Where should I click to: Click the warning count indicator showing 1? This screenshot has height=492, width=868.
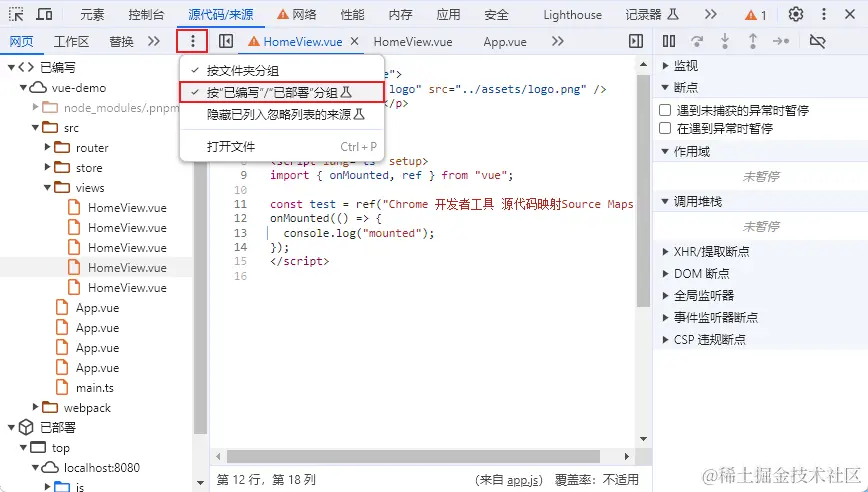point(756,15)
